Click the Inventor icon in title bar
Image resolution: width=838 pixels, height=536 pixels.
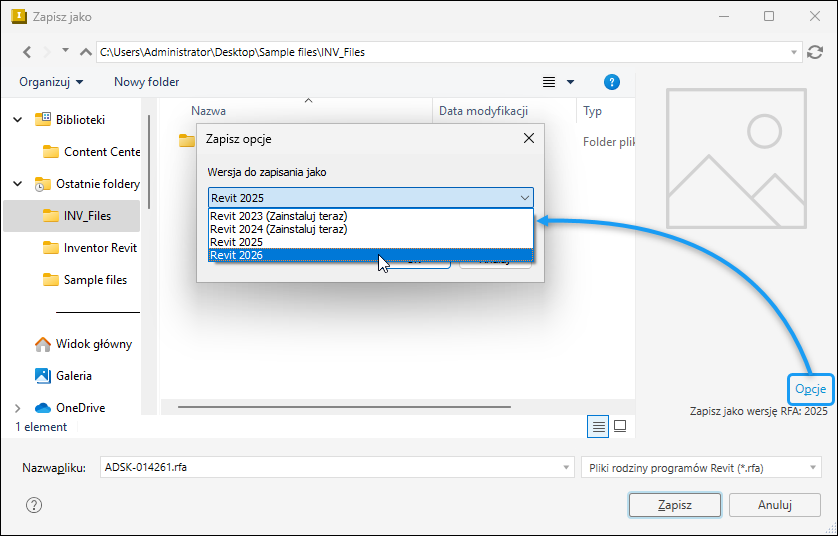coord(18,17)
